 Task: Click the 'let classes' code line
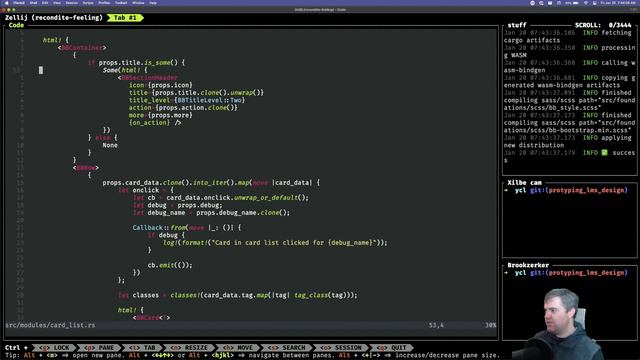coord(238,295)
